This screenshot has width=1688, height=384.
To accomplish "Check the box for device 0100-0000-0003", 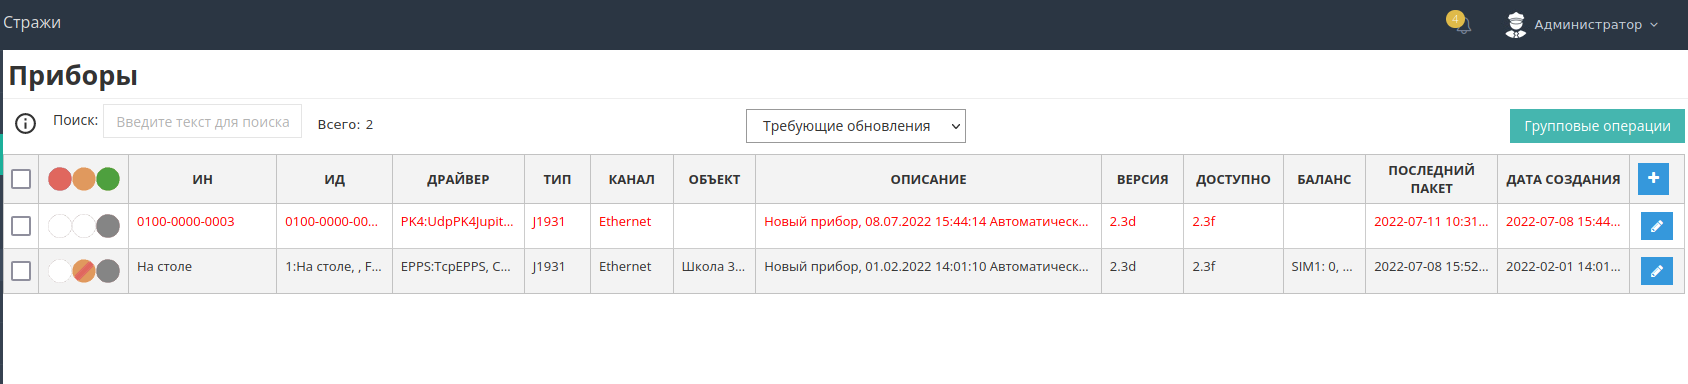I will click(x=21, y=226).
